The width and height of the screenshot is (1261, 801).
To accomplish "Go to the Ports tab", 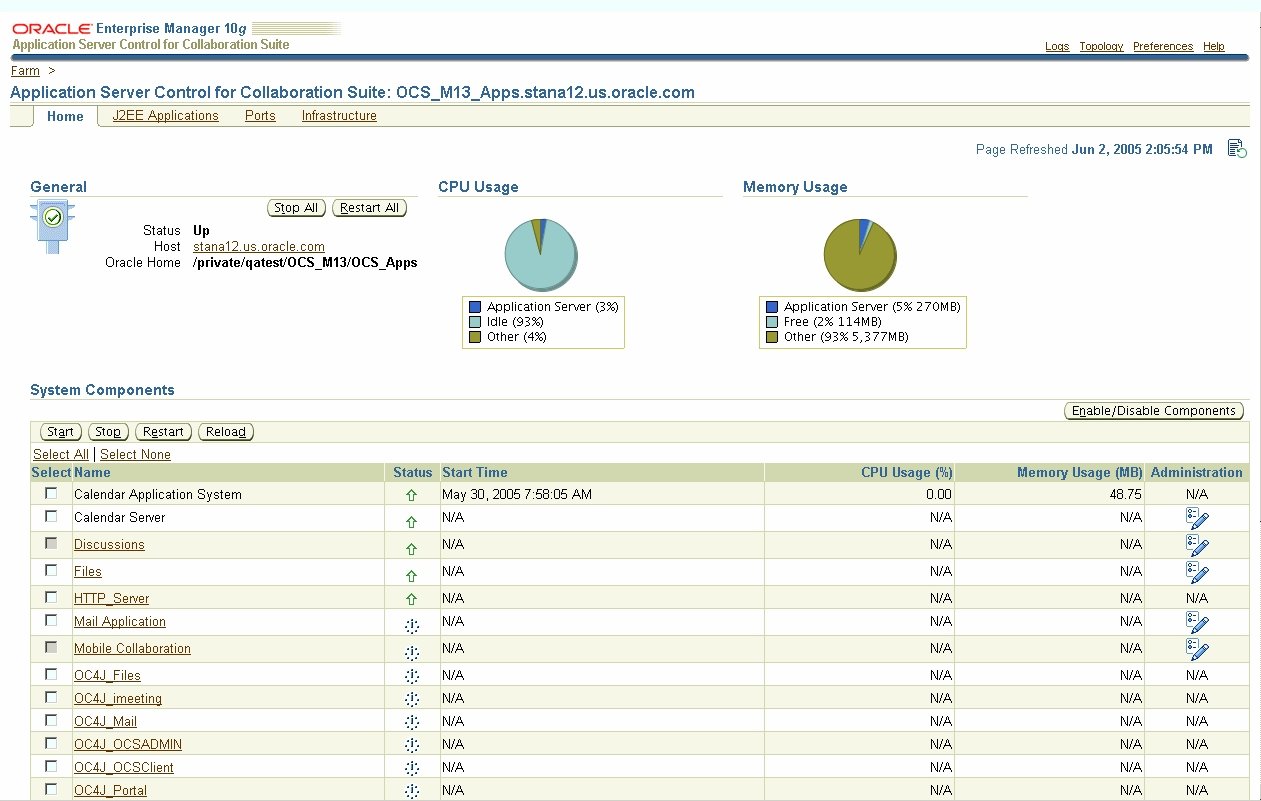I will click(x=260, y=116).
